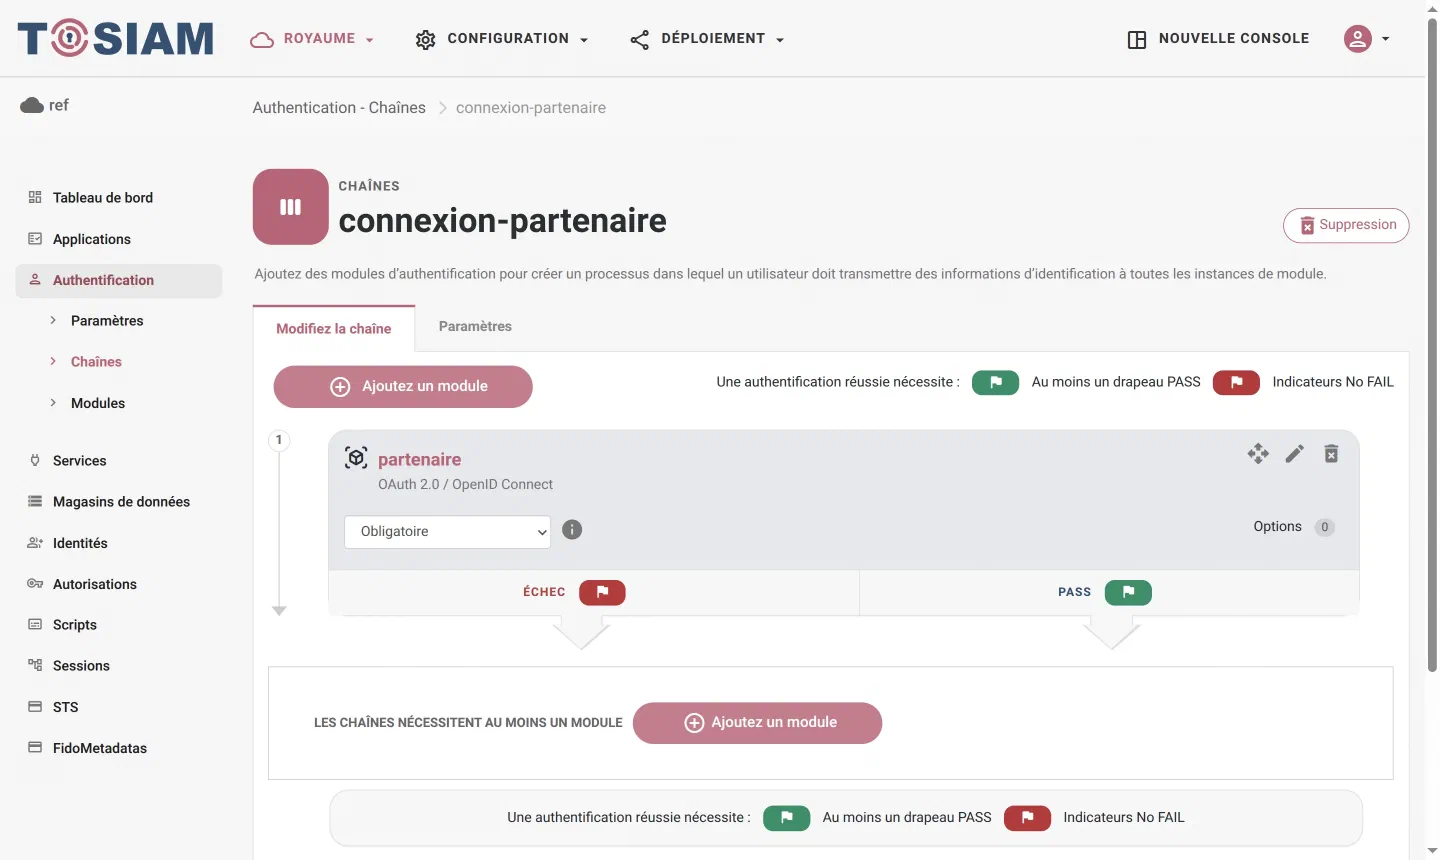This screenshot has height=860, width=1440.
Task: Click the bottom red No FAIL flag badge
Action: pyautogui.click(x=1027, y=818)
